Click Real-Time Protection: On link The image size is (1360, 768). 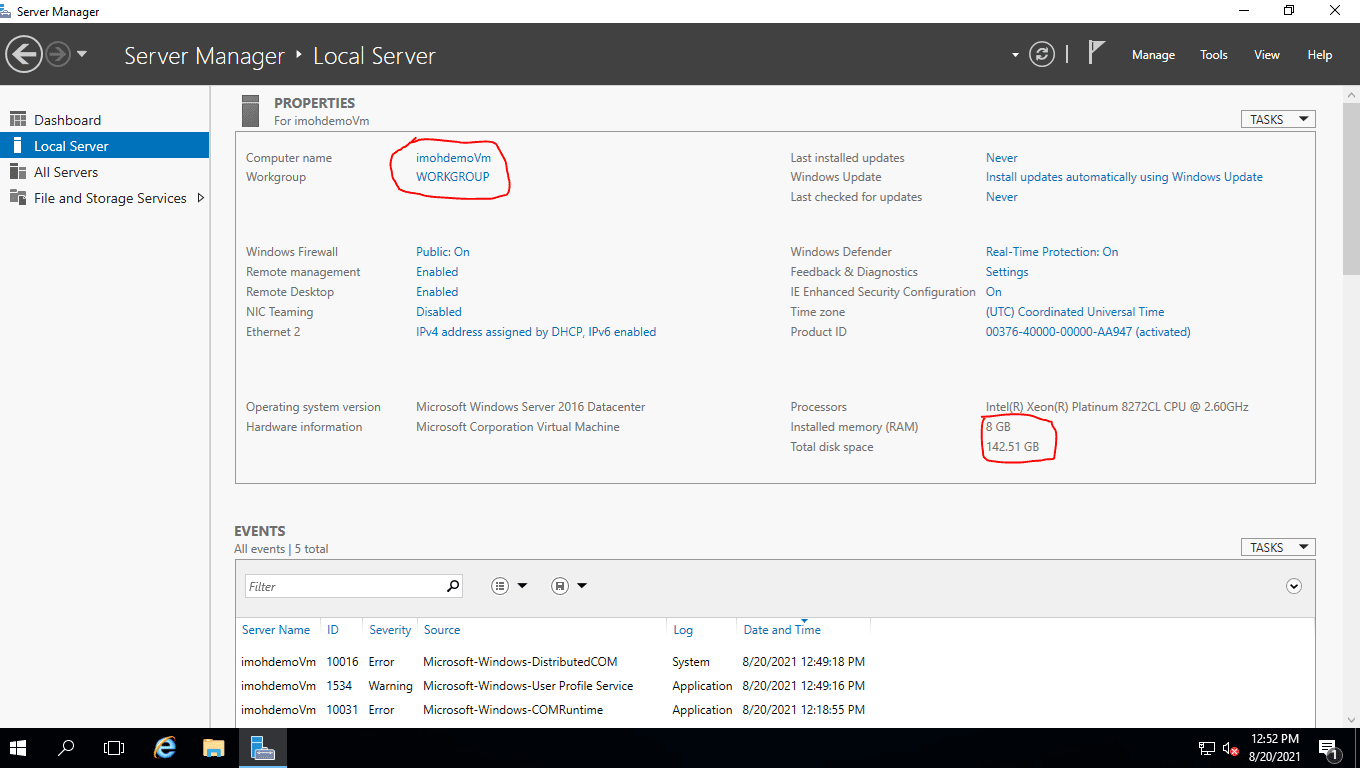pos(1052,252)
